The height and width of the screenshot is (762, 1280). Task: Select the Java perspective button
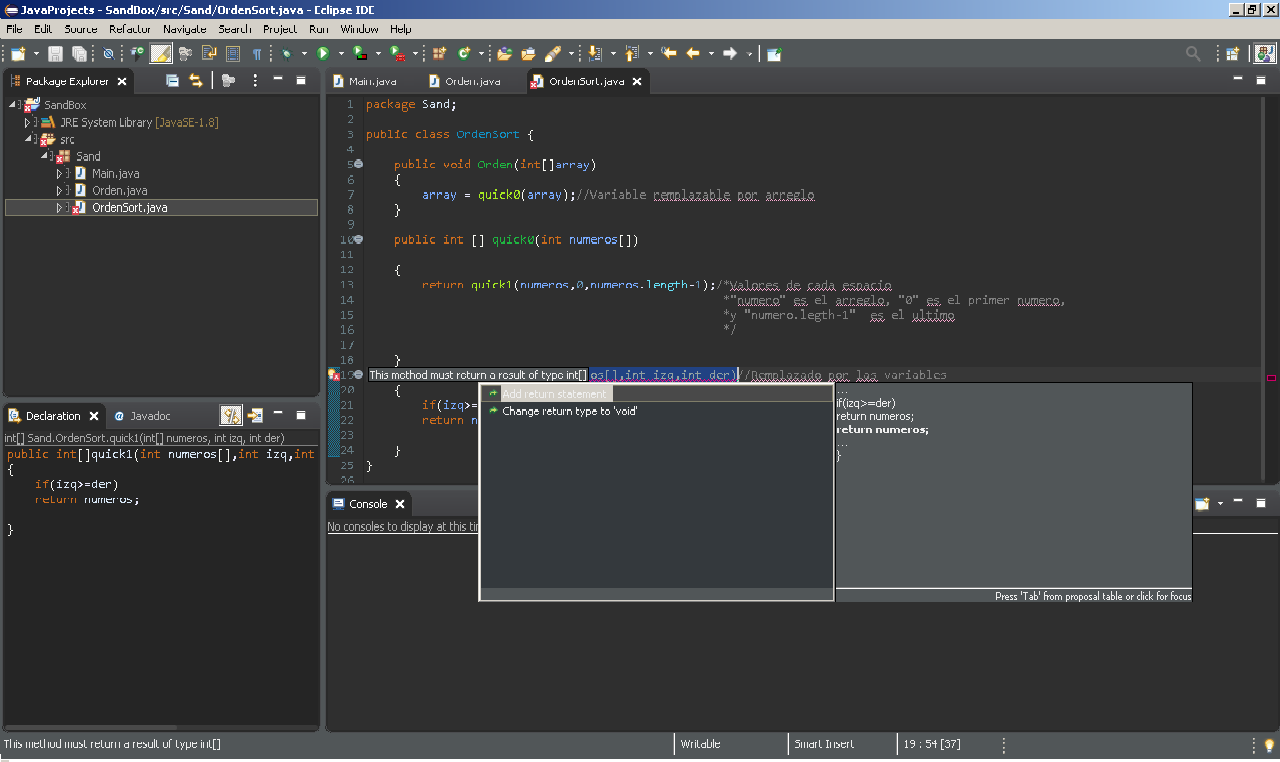pyautogui.click(x=1264, y=53)
